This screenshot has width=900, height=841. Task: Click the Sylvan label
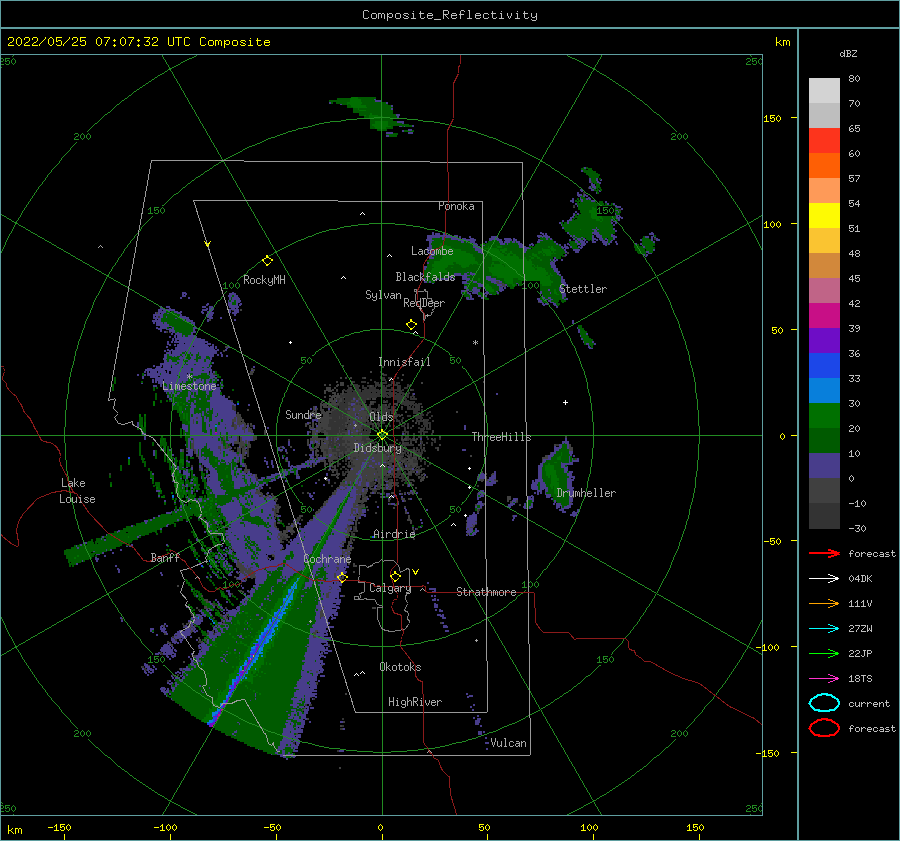point(383,296)
